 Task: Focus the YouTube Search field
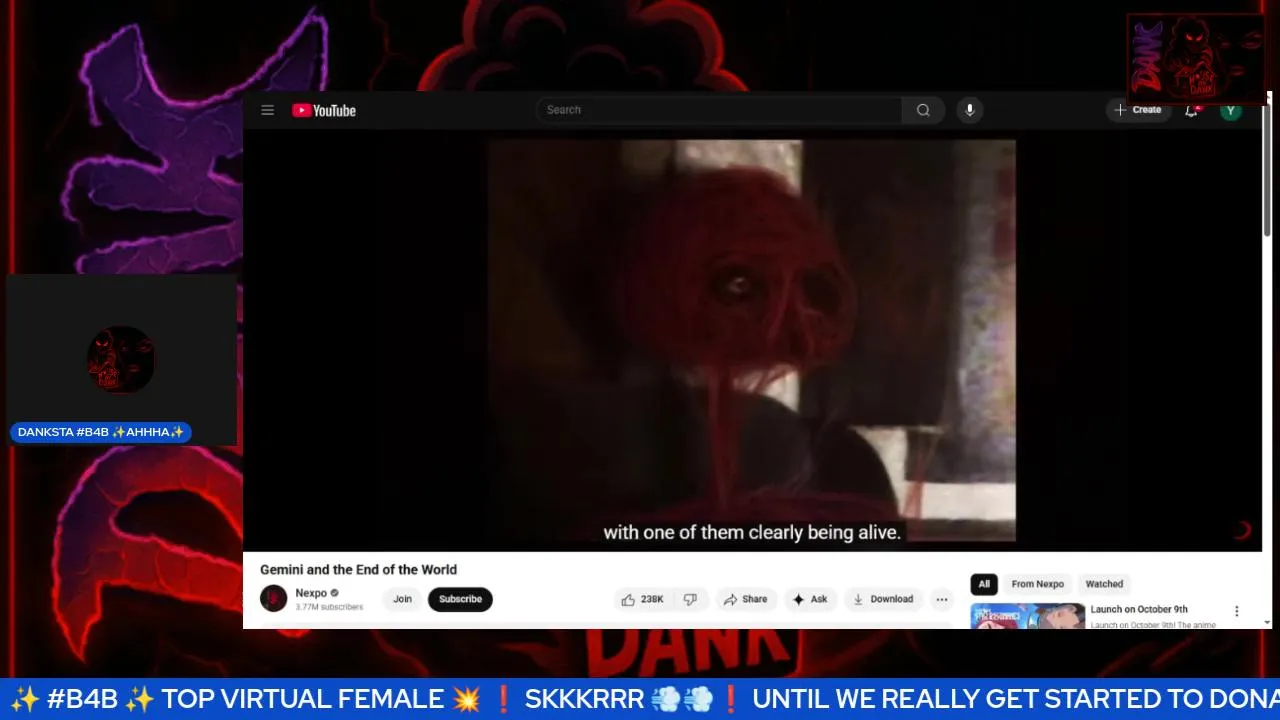[718, 110]
